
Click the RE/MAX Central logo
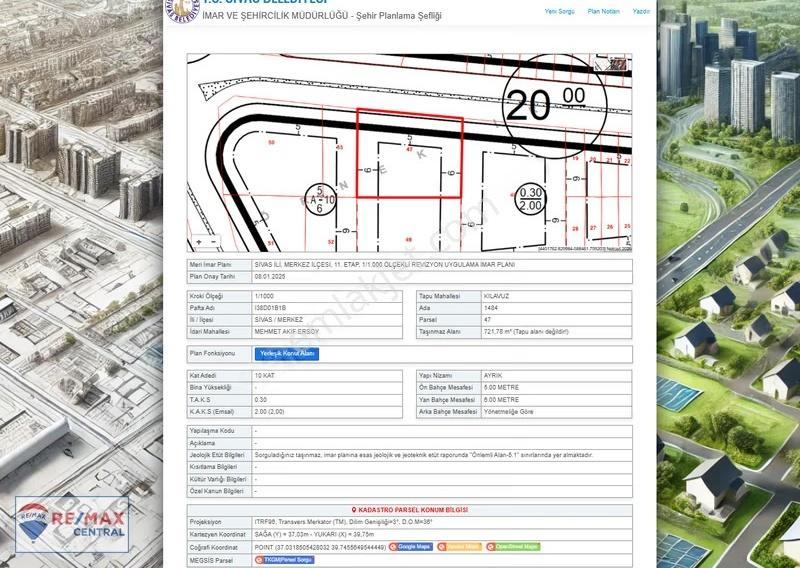pos(72,525)
